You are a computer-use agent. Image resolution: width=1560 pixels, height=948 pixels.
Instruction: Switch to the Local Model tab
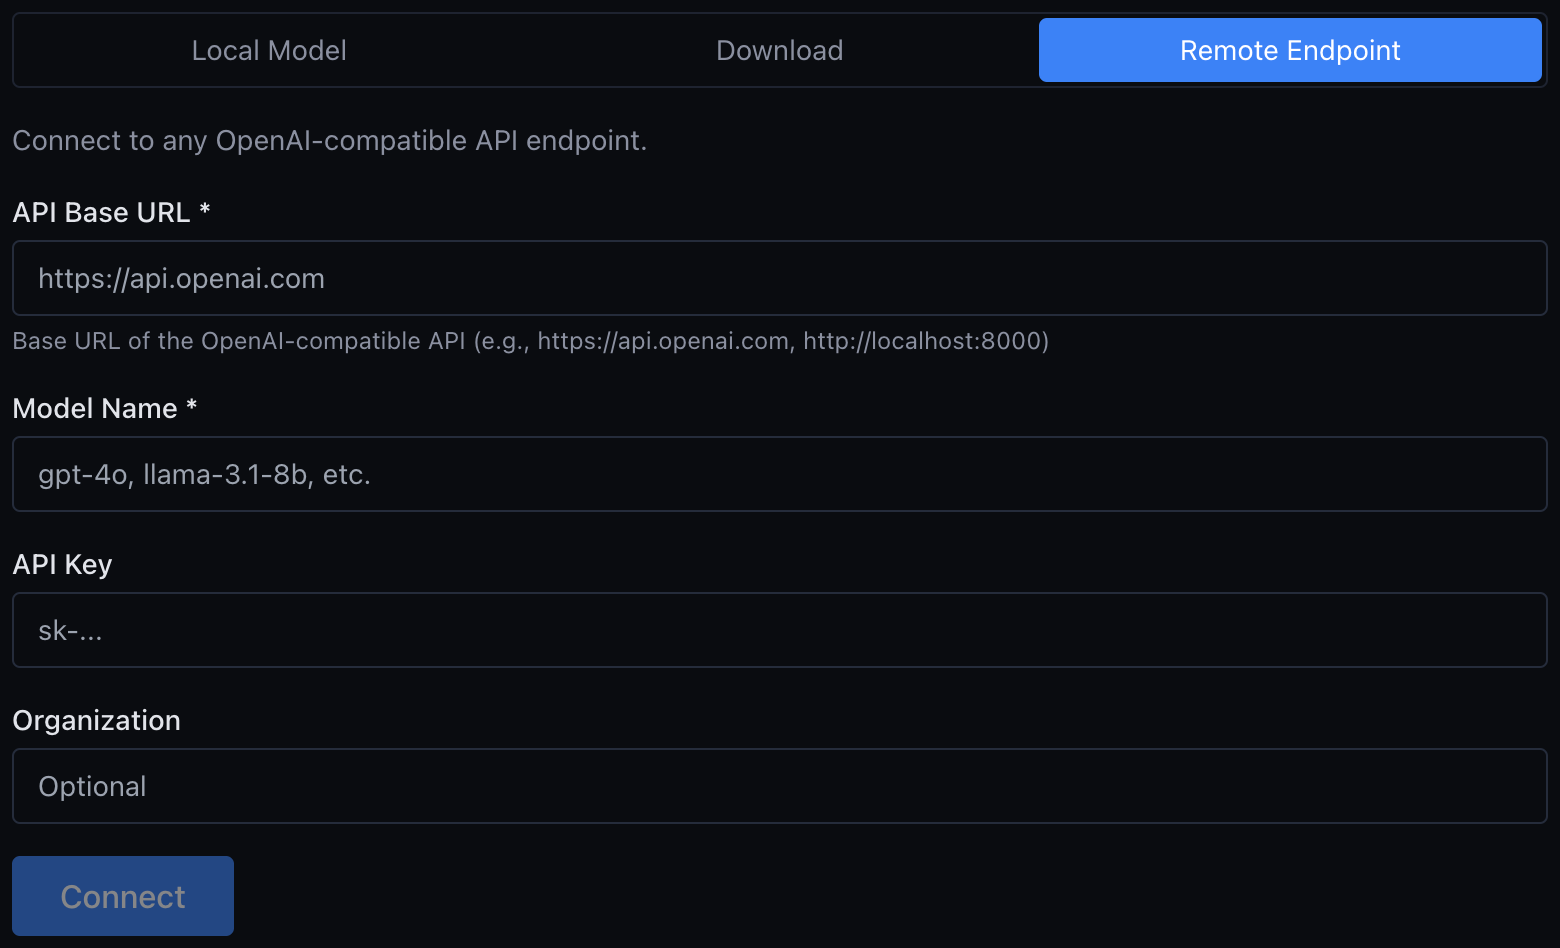point(268,50)
